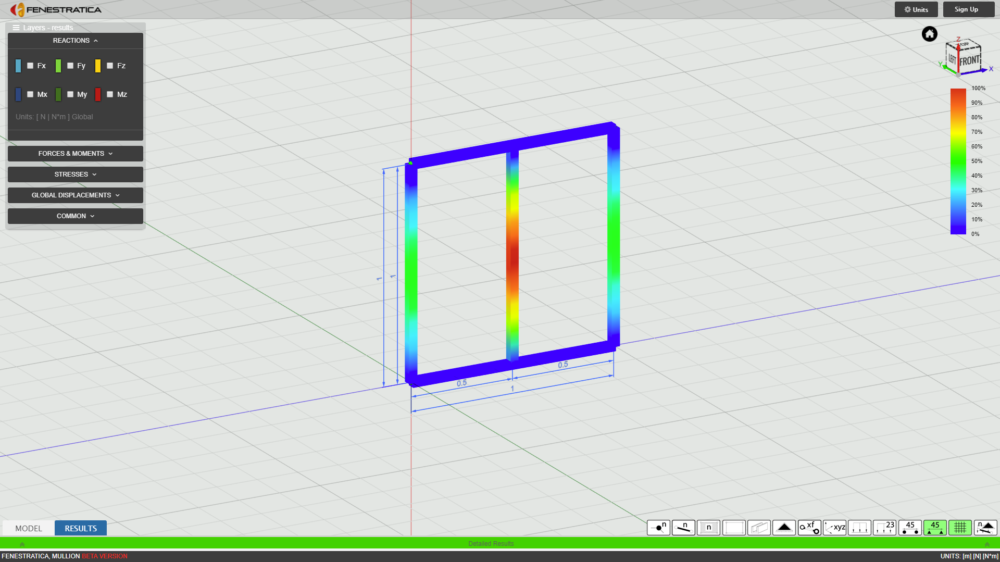Image resolution: width=1000 pixels, height=562 pixels.
Task: Toggle 3D profile rendering icon
Action: (x=759, y=528)
